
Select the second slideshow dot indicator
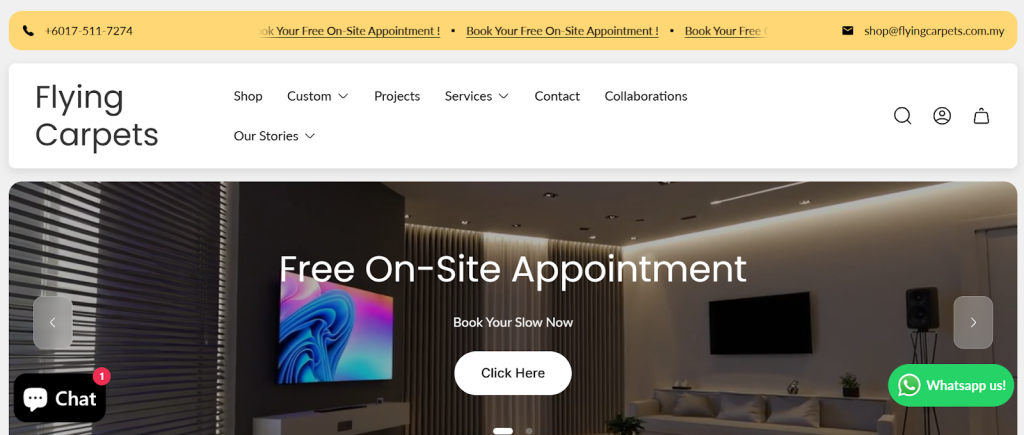[529, 431]
